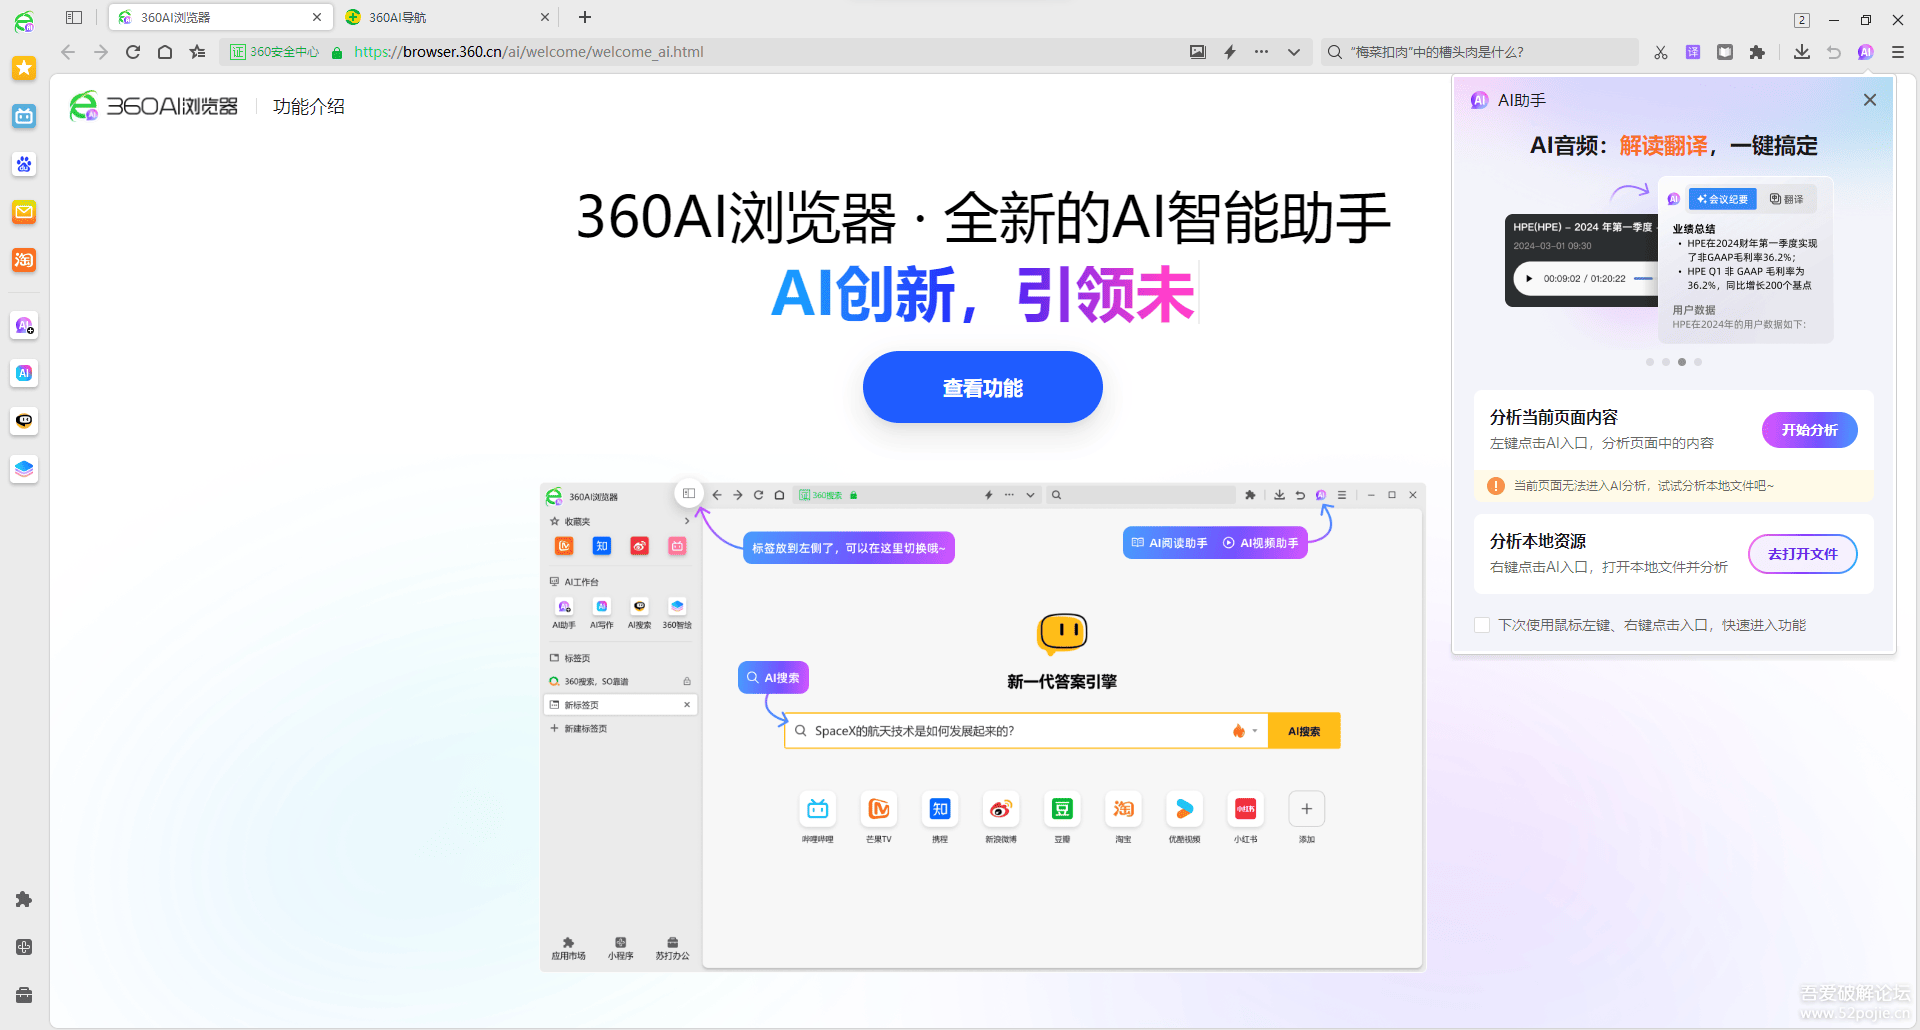
Task: Open the Taobao shortcut in left sidebar
Action: coord(24,260)
